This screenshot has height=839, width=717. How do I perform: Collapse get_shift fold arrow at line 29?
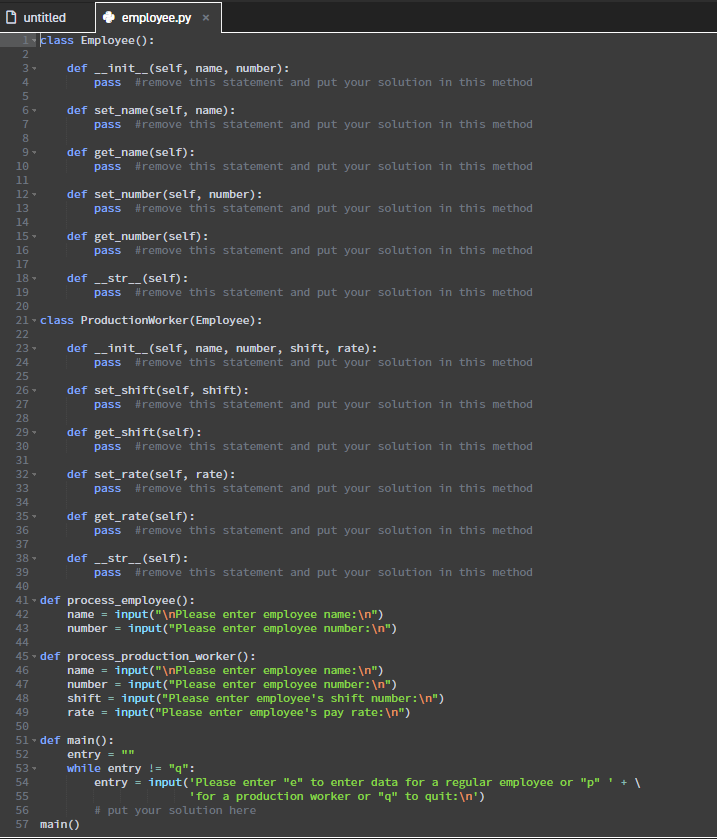coord(34,432)
